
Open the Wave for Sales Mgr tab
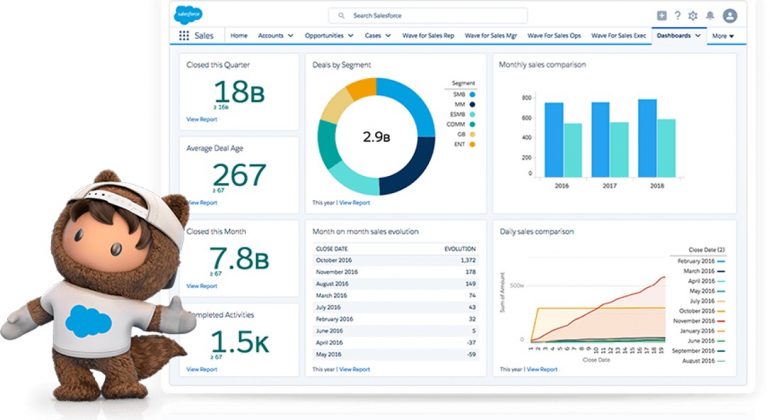pos(491,35)
